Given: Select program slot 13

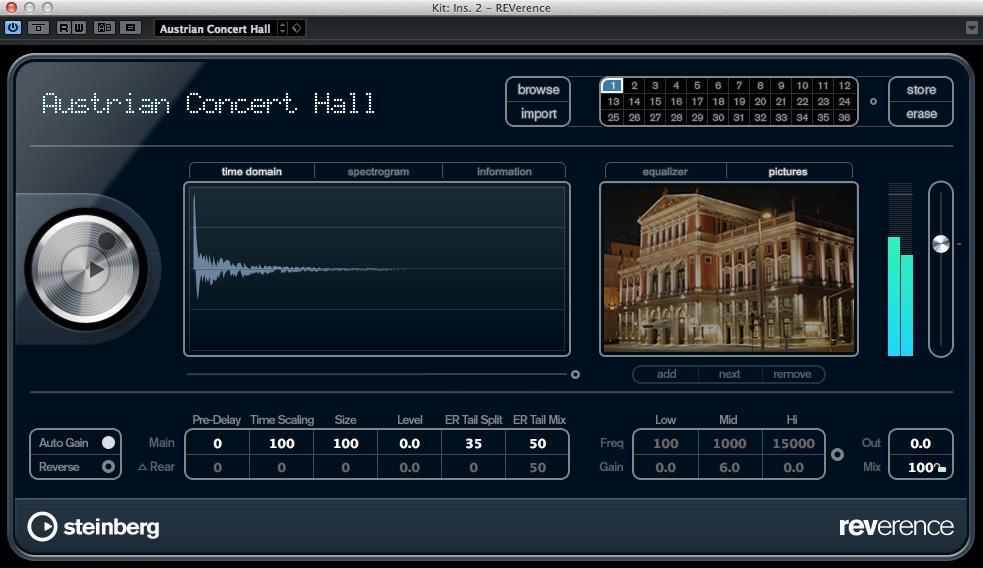Looking at the screenshot, I should coord(613,101).
